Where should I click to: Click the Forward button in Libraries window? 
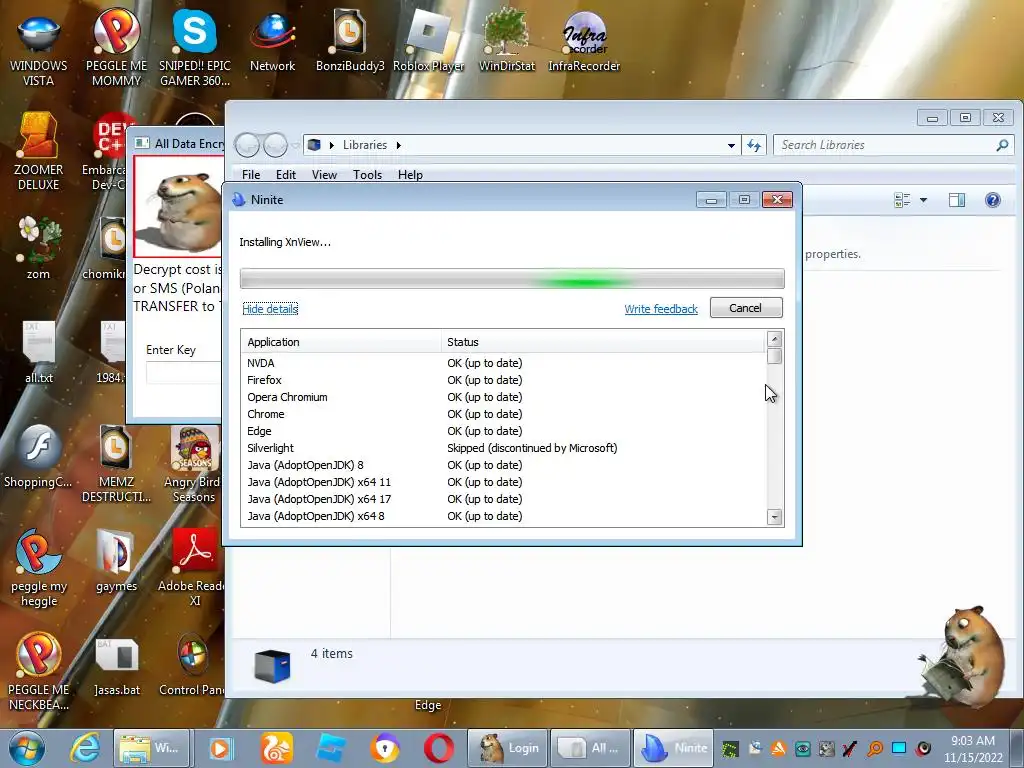pyautogui.click(x=275, y=145)
